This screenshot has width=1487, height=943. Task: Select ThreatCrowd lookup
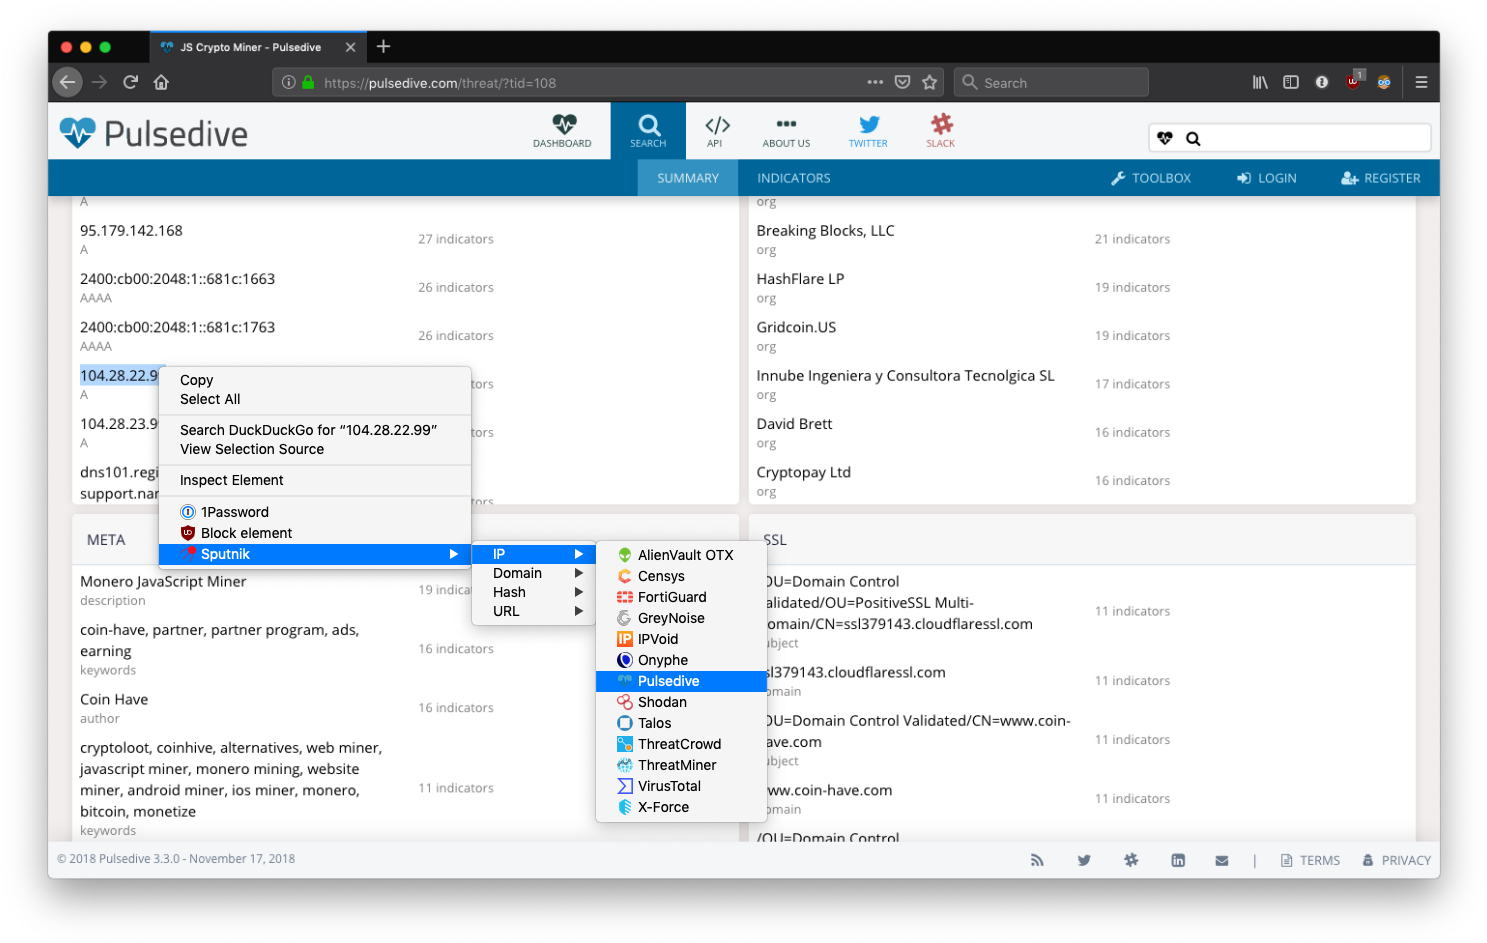click(681, 744)
